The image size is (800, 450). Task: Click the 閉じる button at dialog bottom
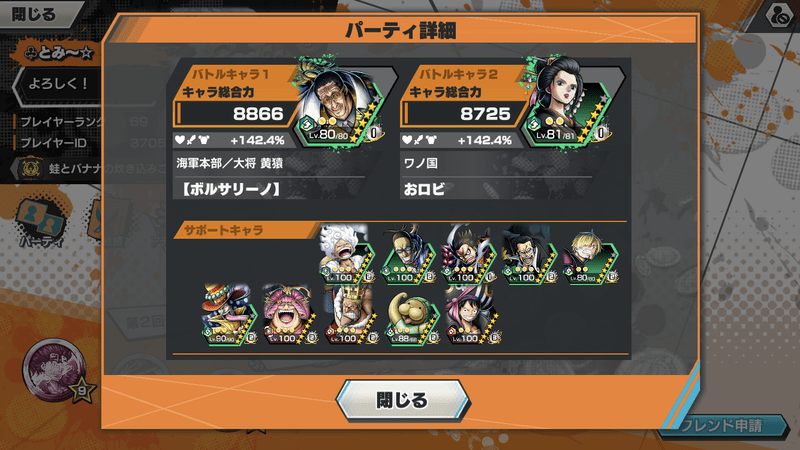click(403, 401)
